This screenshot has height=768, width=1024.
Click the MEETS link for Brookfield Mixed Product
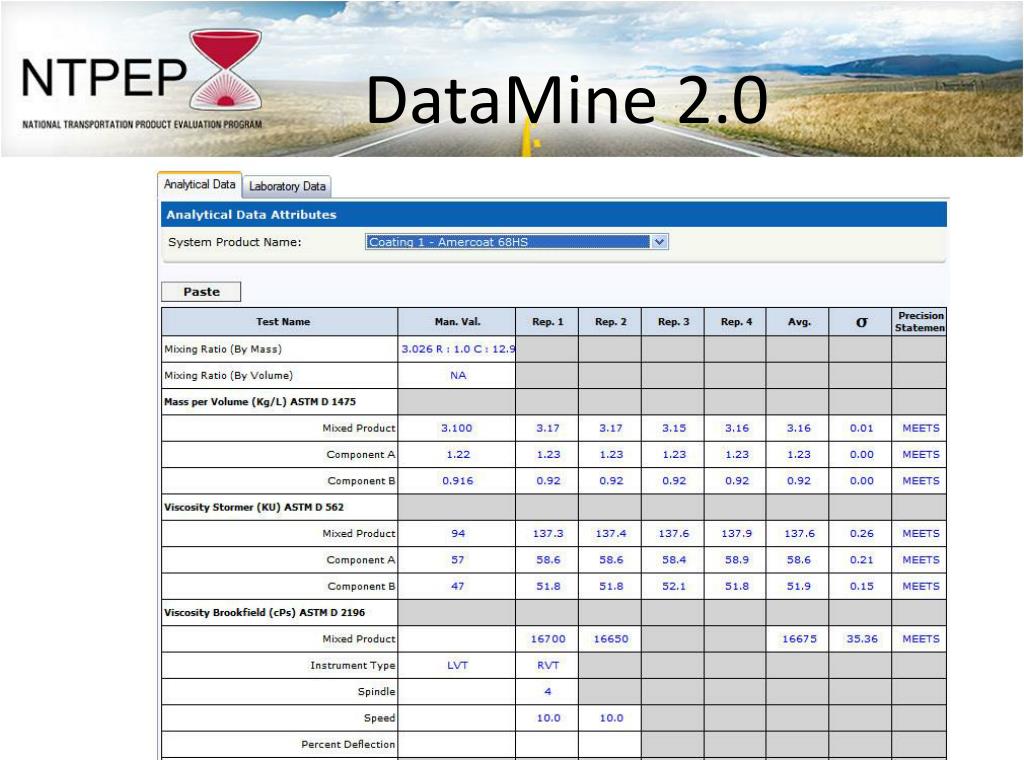[920, 639]
